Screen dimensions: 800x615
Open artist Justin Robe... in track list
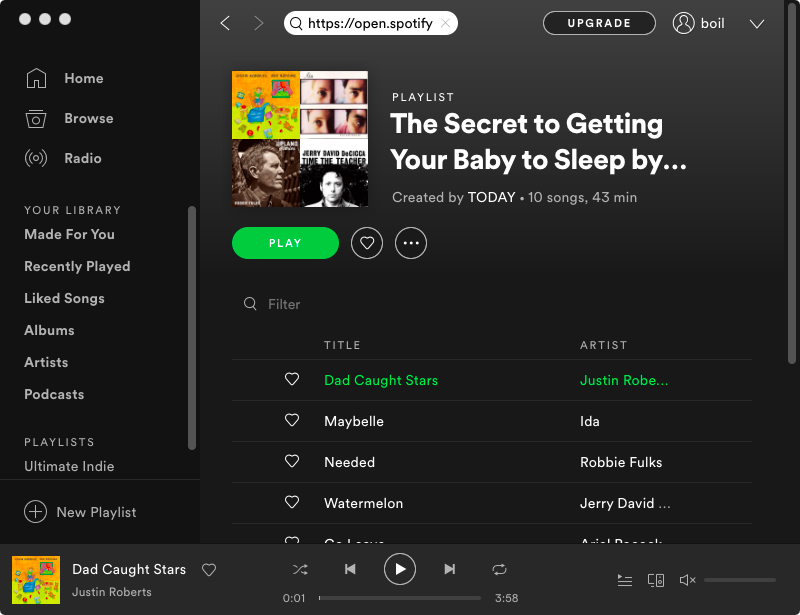point(624,380)
